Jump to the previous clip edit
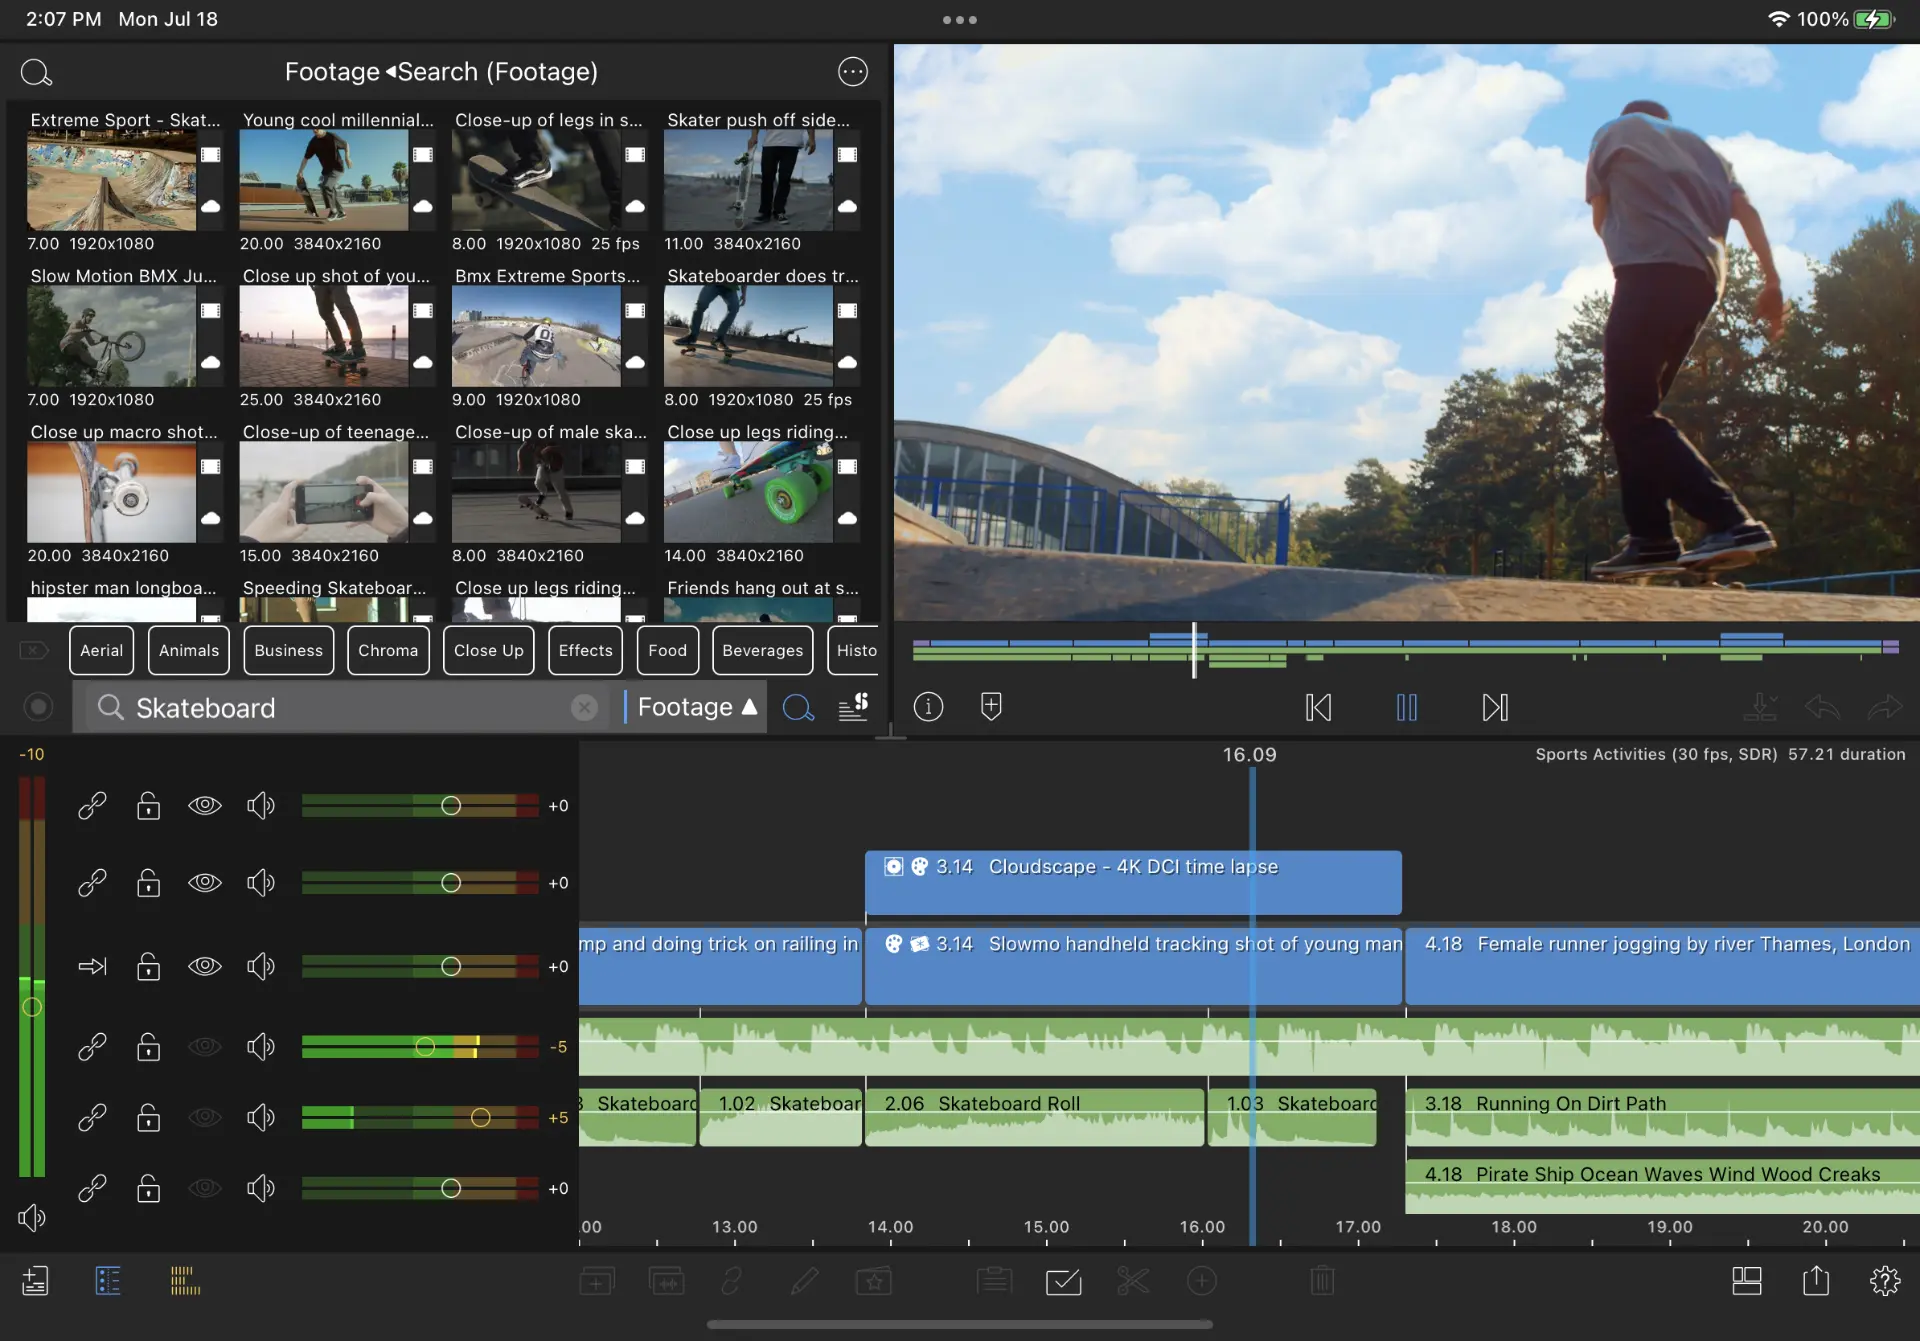This screenshot has width=1920, height=1341. 1318,707
